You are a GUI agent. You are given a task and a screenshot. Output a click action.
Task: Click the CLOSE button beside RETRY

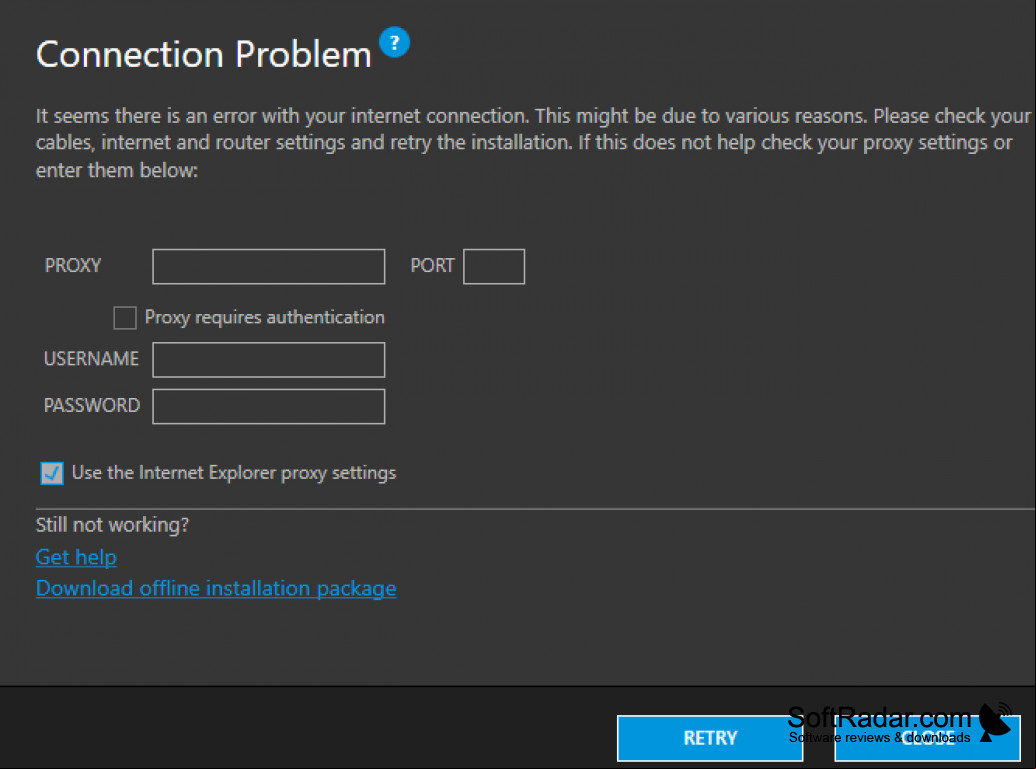(928, 738)
